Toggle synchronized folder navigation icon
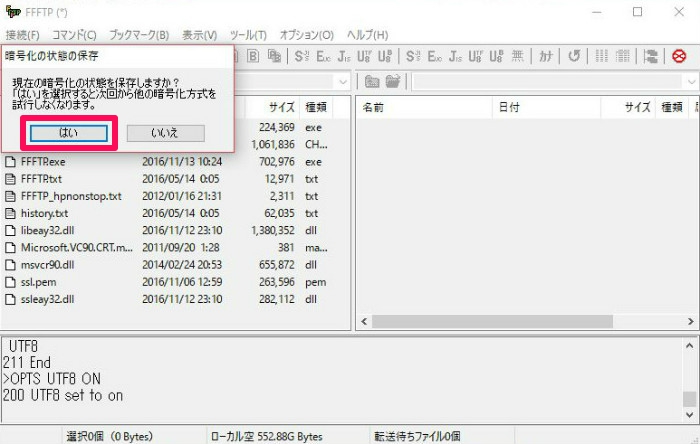Screen dimensions: 700x444 651,56
